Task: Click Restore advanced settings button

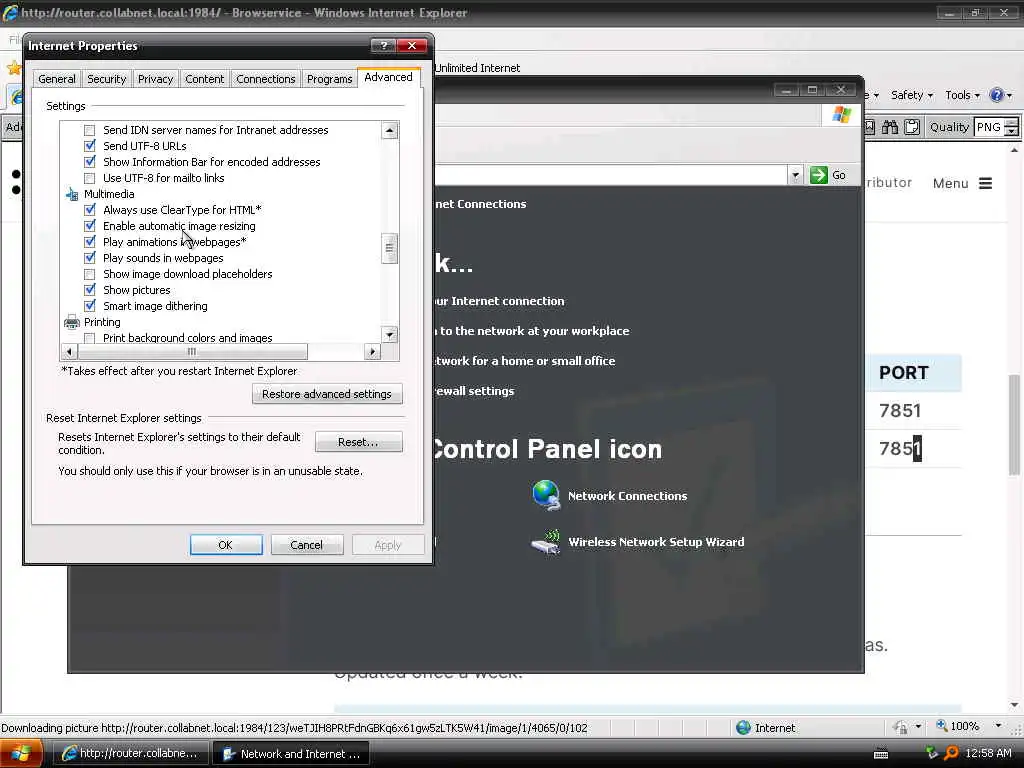Action: [327, 394]
